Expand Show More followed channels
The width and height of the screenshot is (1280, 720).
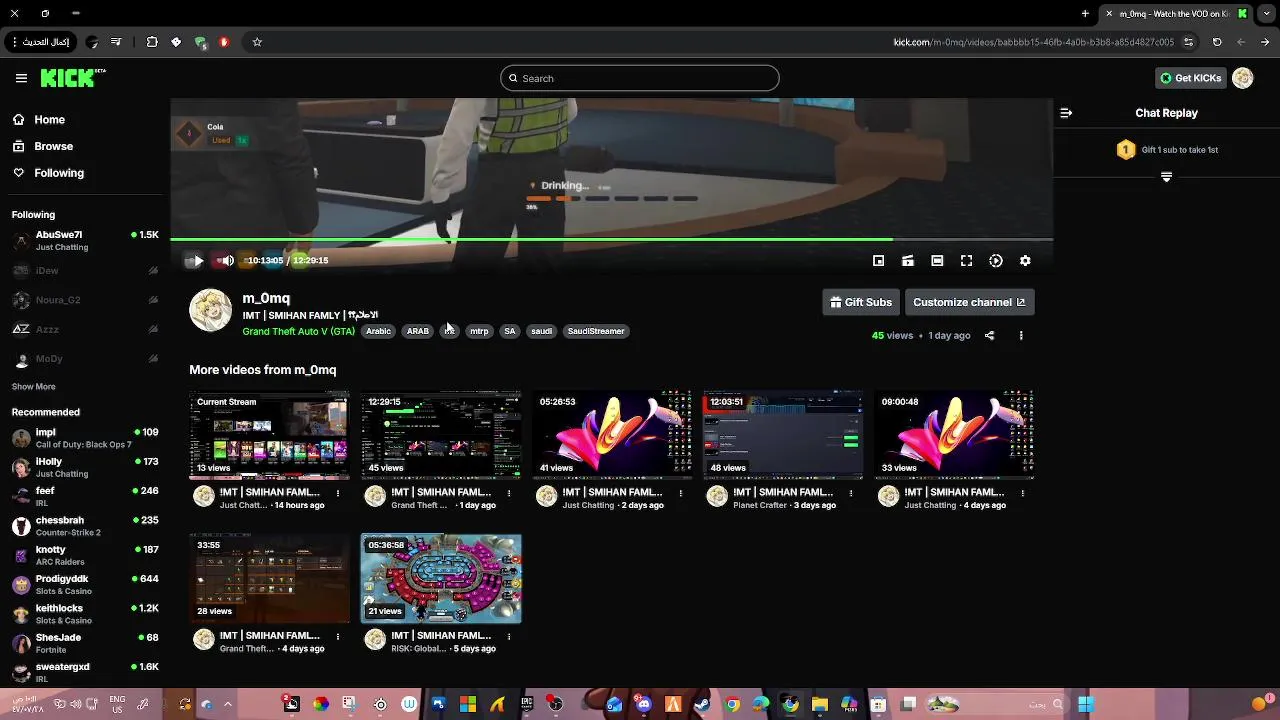(x=34, y=387)
